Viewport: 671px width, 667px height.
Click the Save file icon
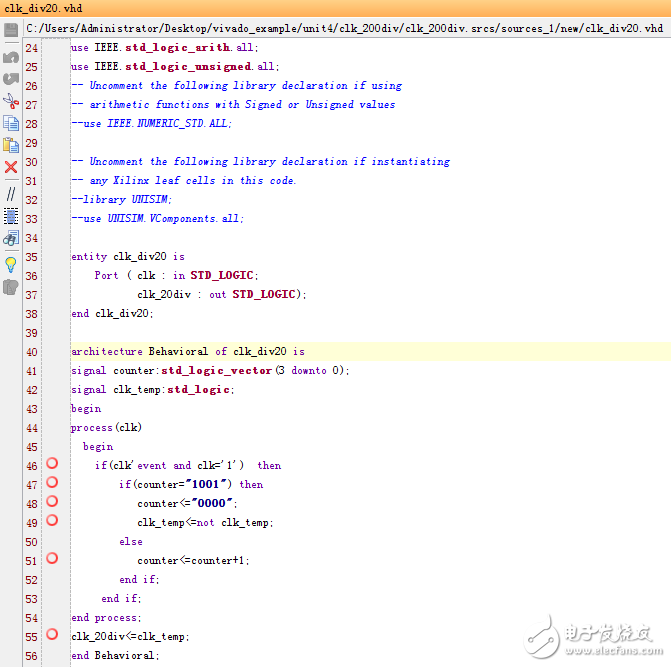click(x=11, y=31)
